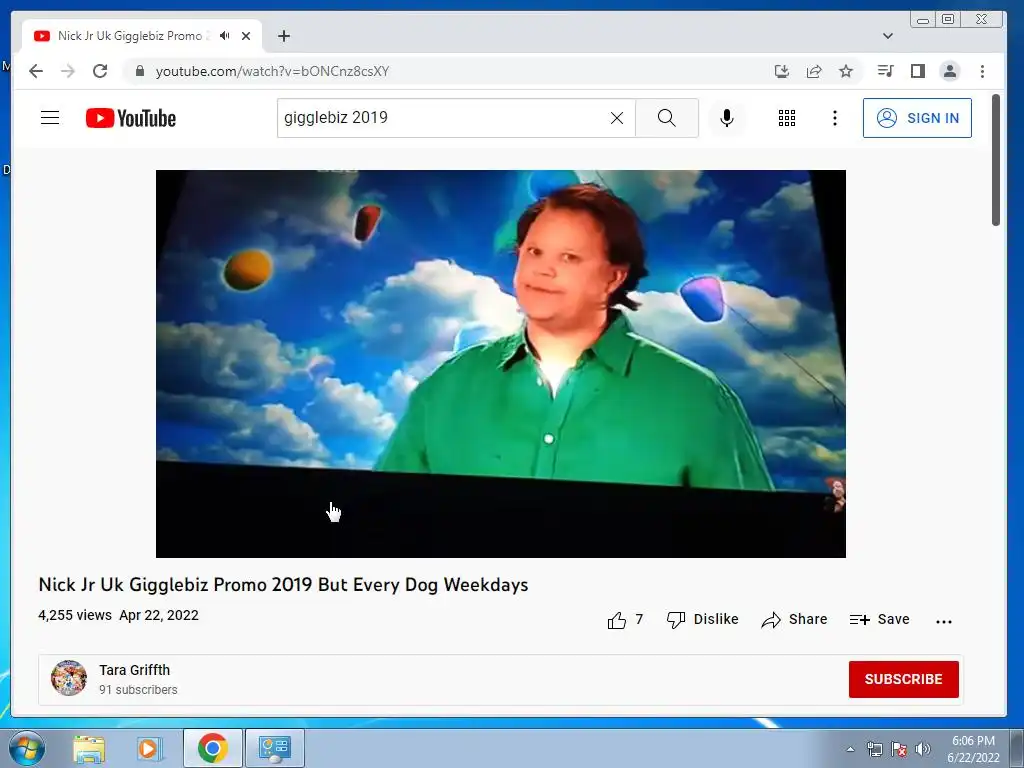Mute the tab via the speaker icon

point(225,36)
